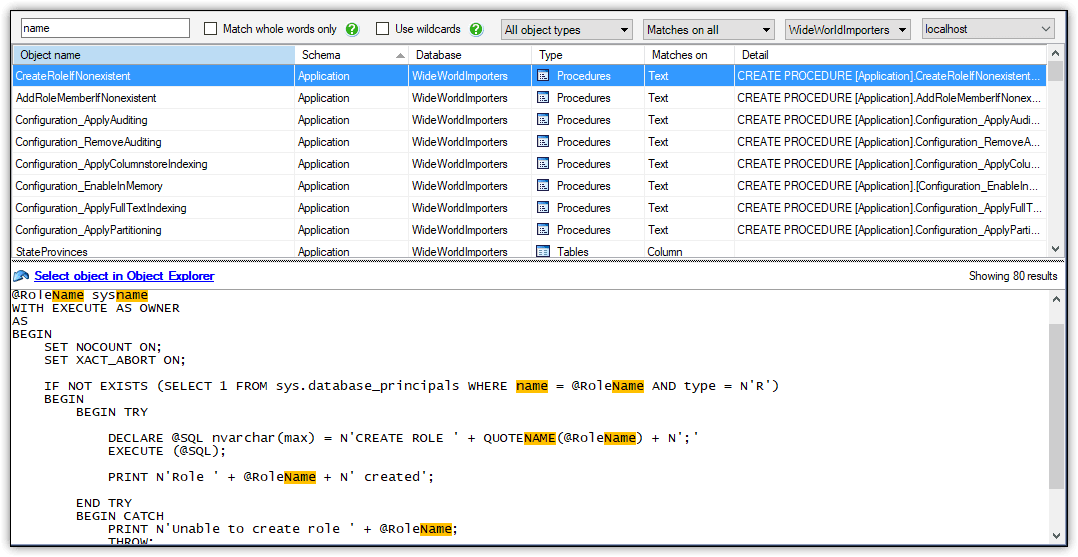1078x557 pixels.
Task: Click procedure icon in AddRoleMemberIfNonexistent row
Action: point(544,98)
